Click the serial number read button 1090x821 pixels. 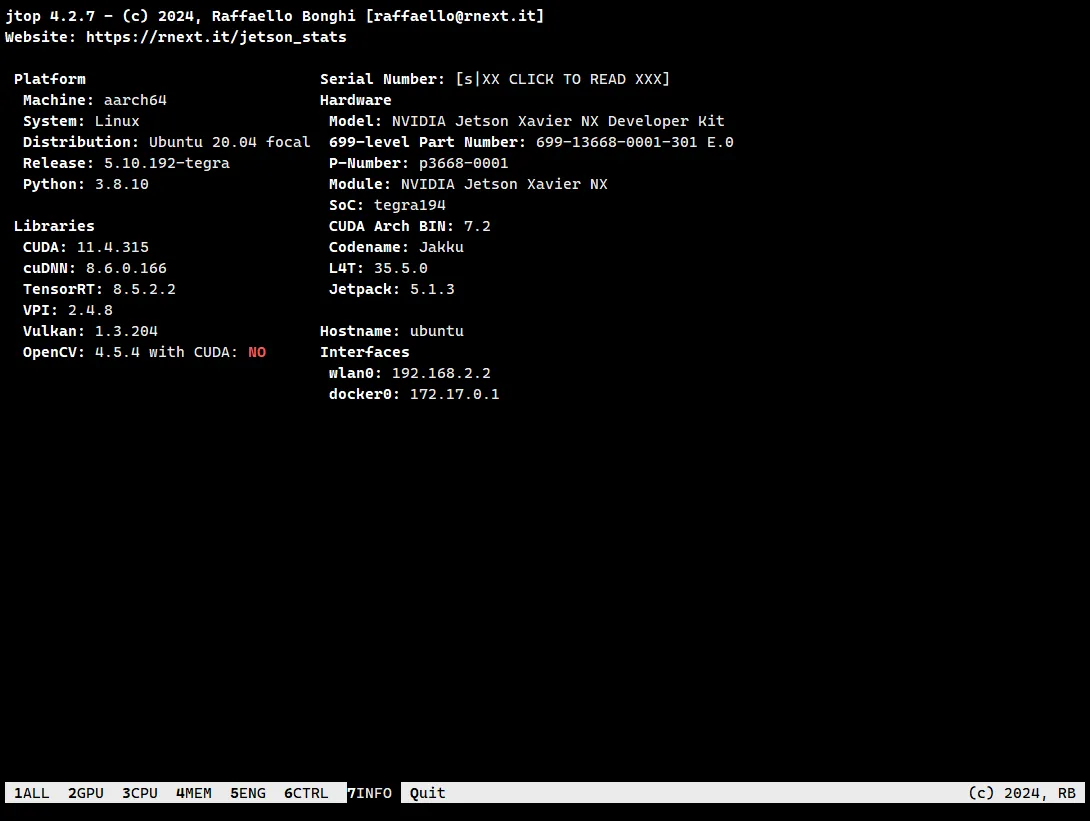pos(563,79)
